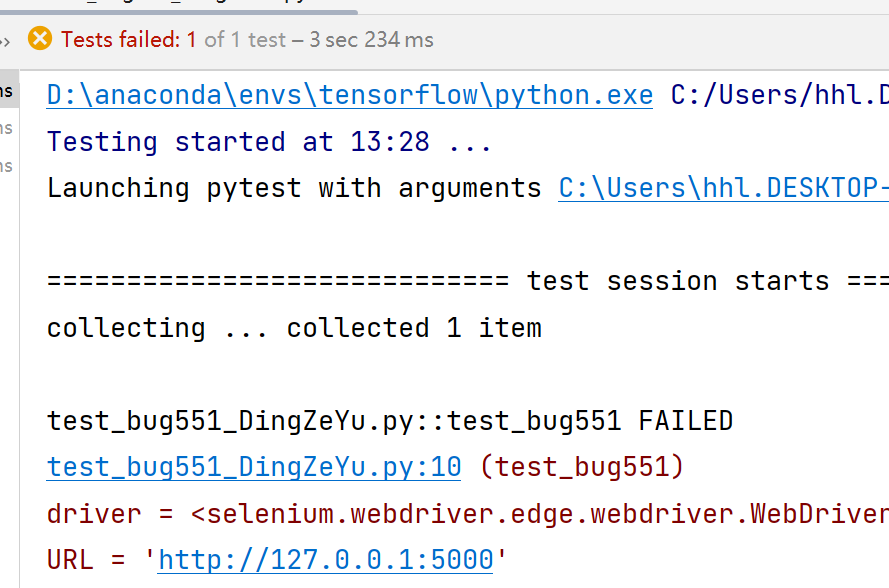The width and height of the screenshot is (889, 588).
Task: Select the second test result row
Action: [8, 129]
